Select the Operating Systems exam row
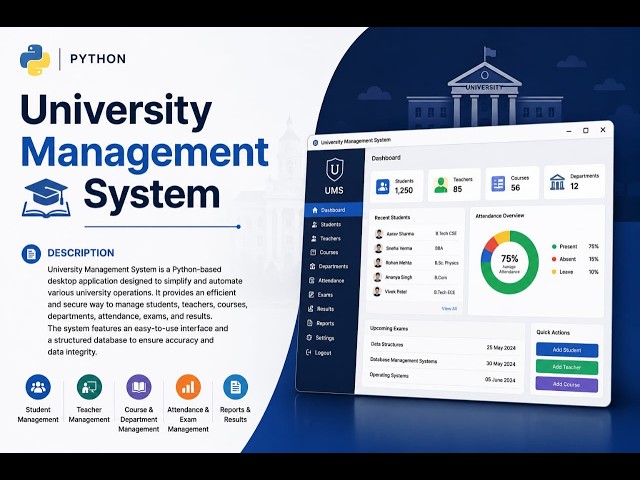Screen dimensions: 640x480 click(x=442, y=377)
